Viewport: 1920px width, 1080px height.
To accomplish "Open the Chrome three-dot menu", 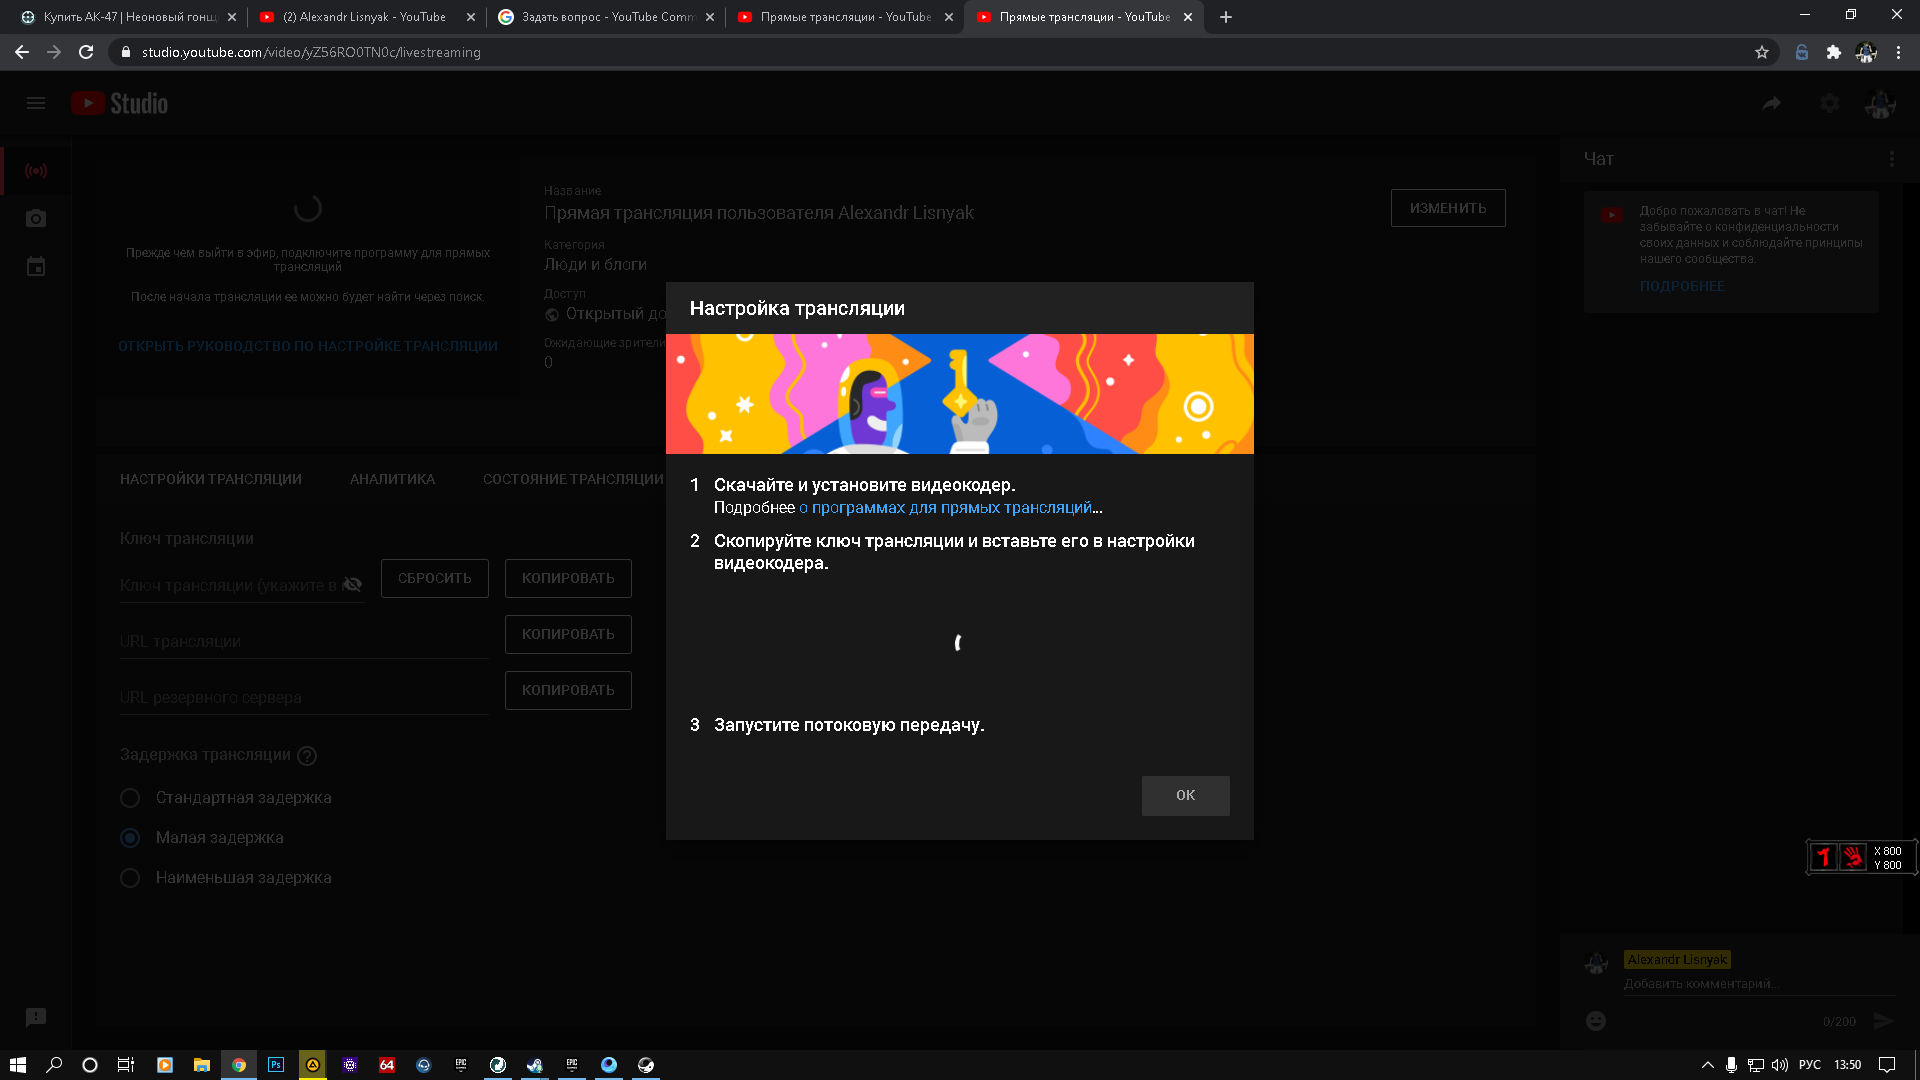I will pos(1898,52).
